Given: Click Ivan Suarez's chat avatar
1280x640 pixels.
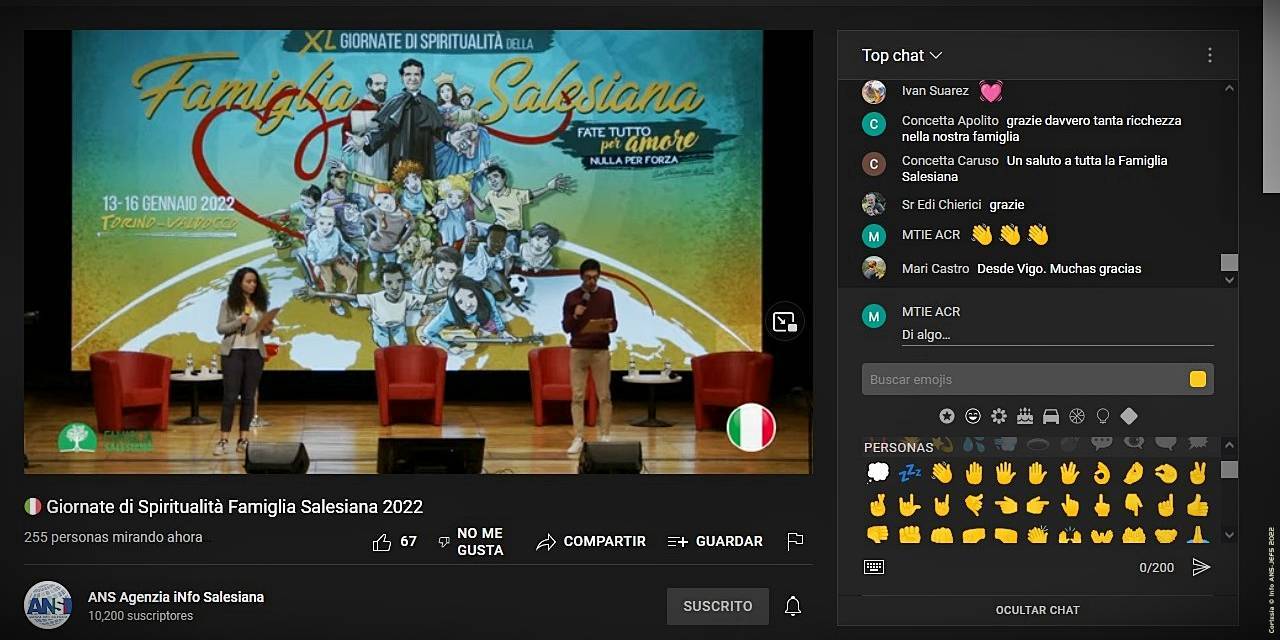Looking at the screenshot, I should point(874,92).
